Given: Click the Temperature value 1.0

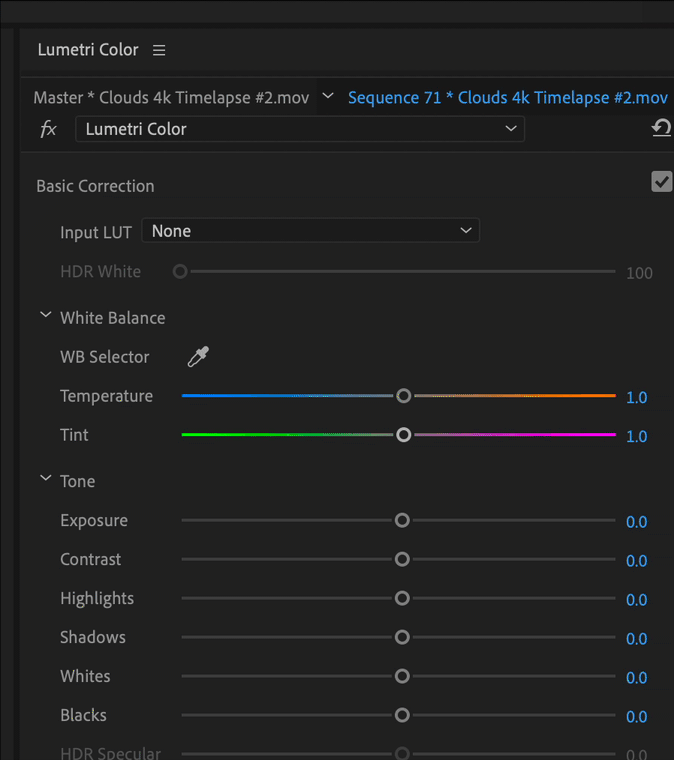Looking at the screenshot, I should click(x=636, y=397).
